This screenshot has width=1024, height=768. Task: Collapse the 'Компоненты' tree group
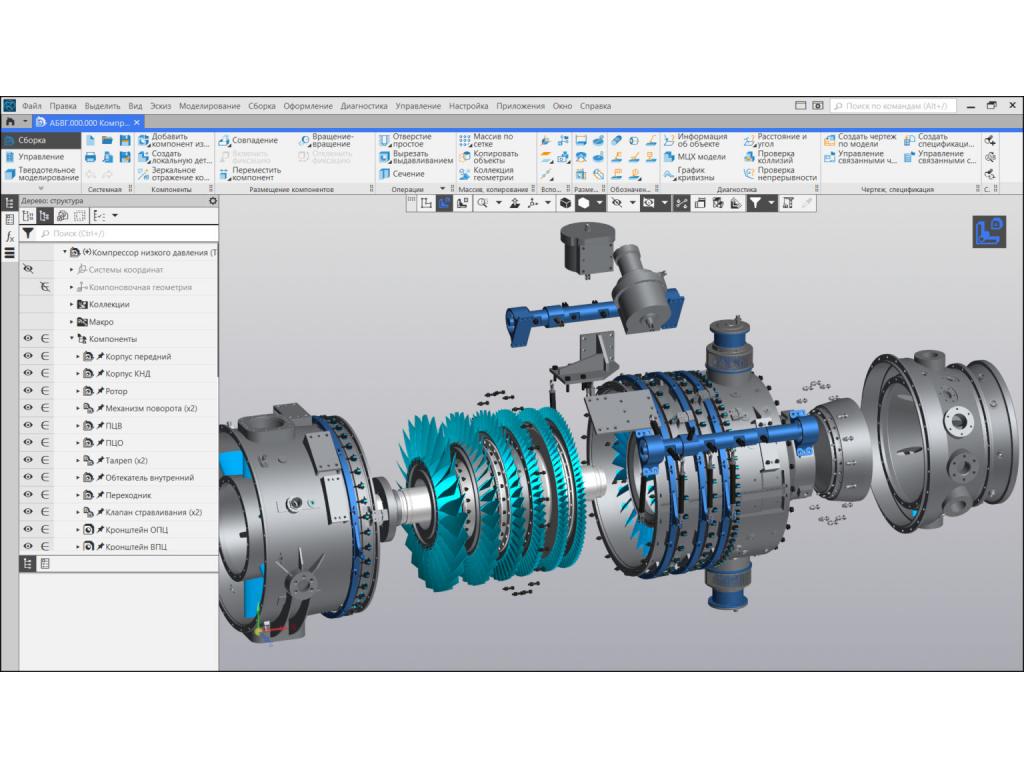click(72, 339)
